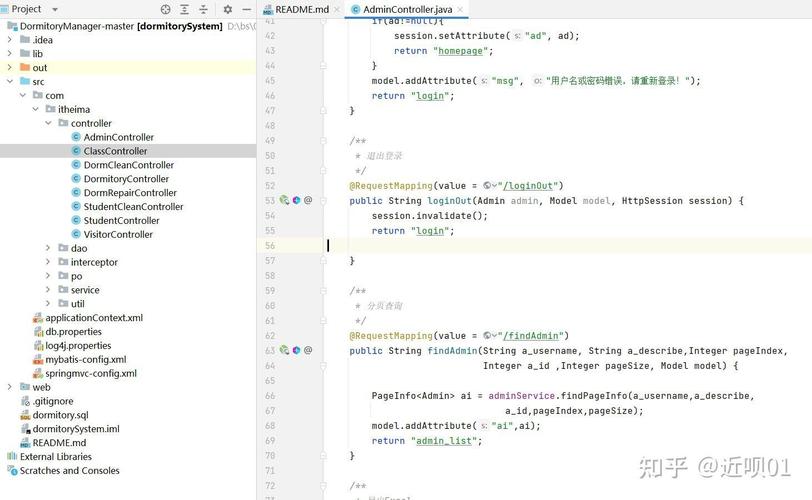Viewport: 812px width, 500px height.
Task: Click the Spring bean gutter icon on line 53
Action: click(x=285, y=200)
